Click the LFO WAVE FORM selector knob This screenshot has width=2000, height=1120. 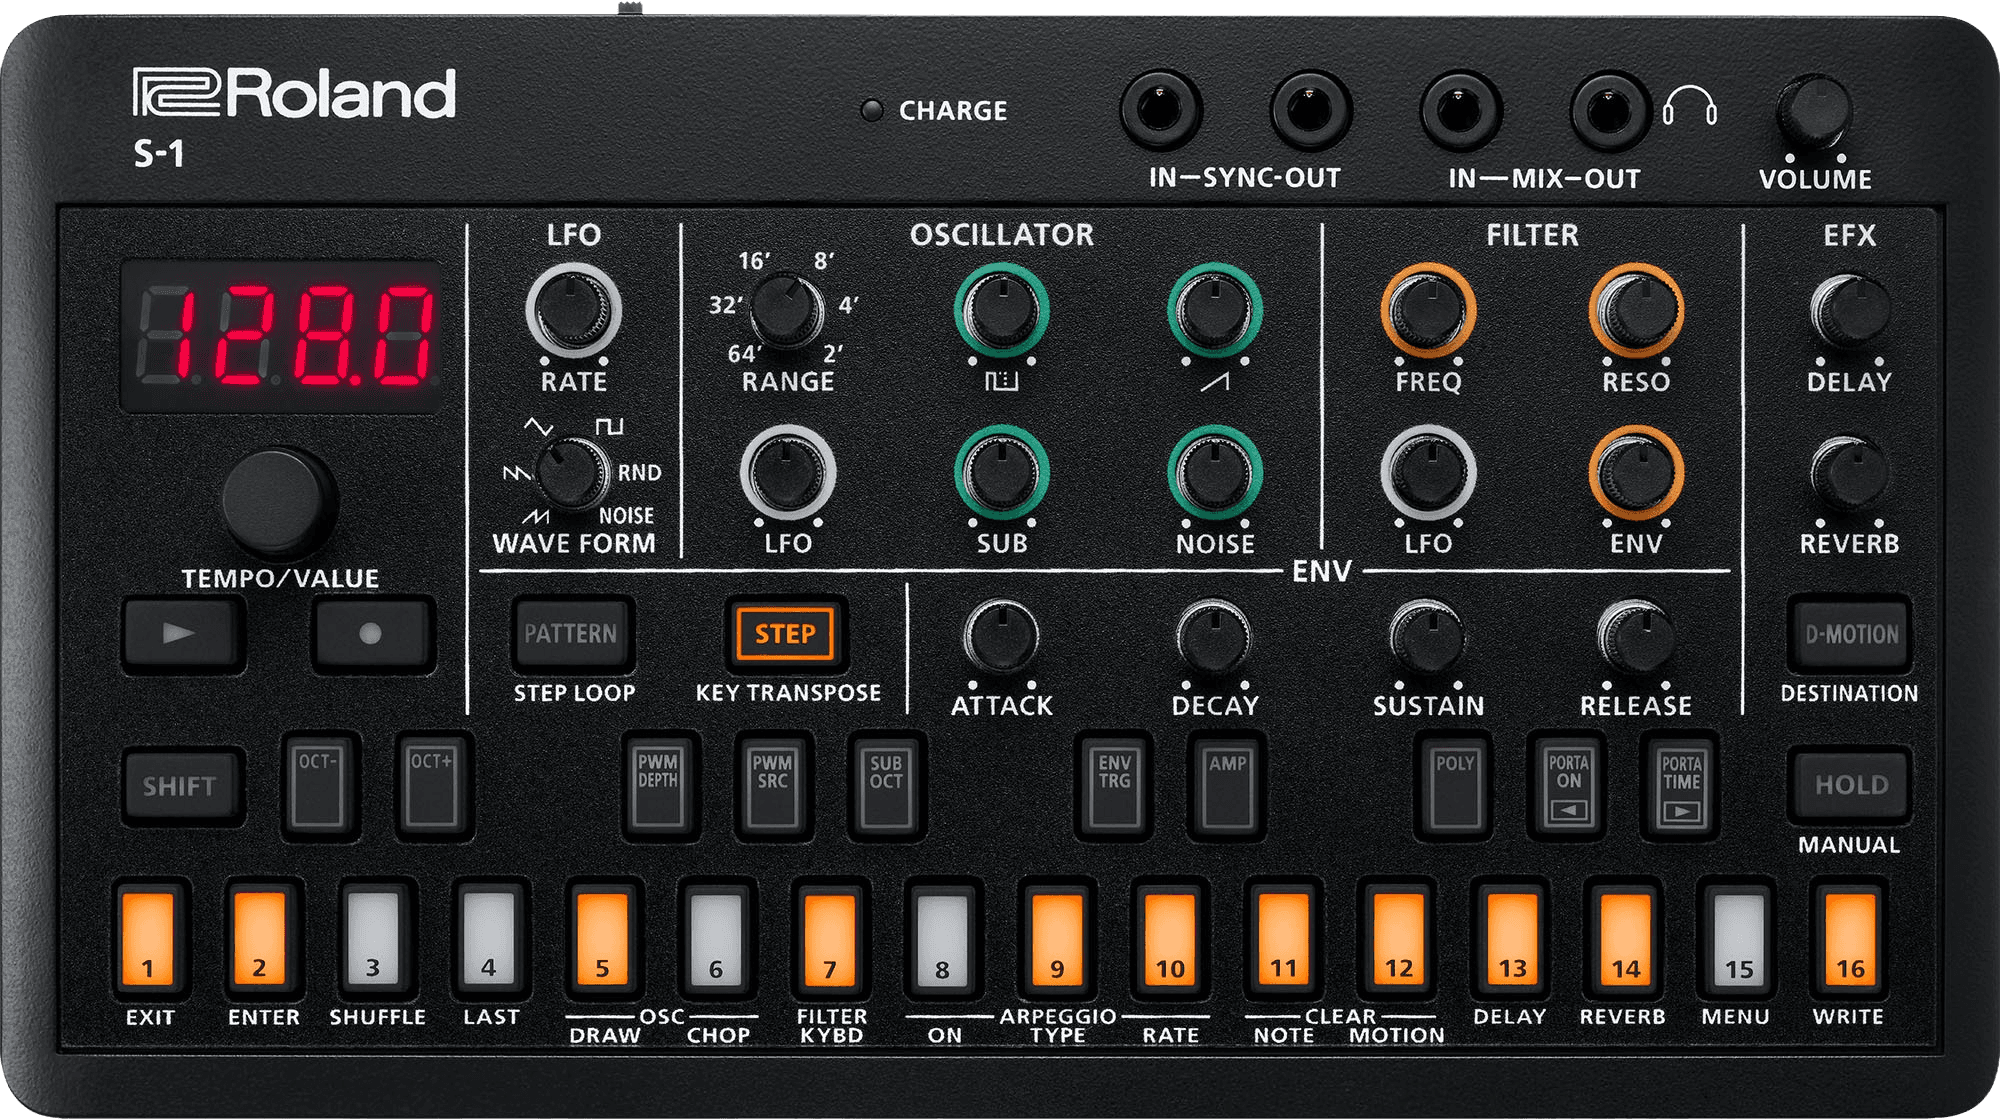click(572, 473)
